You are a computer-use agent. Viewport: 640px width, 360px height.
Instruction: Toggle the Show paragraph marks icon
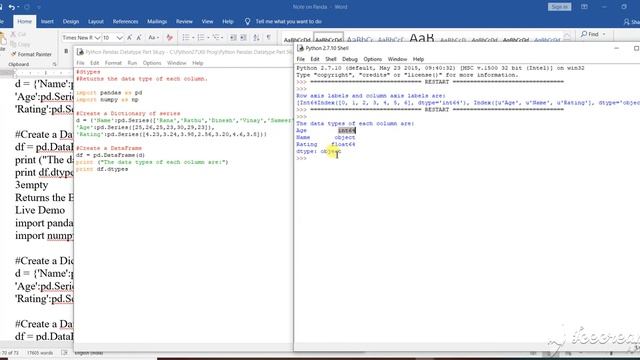click(269, 38)
